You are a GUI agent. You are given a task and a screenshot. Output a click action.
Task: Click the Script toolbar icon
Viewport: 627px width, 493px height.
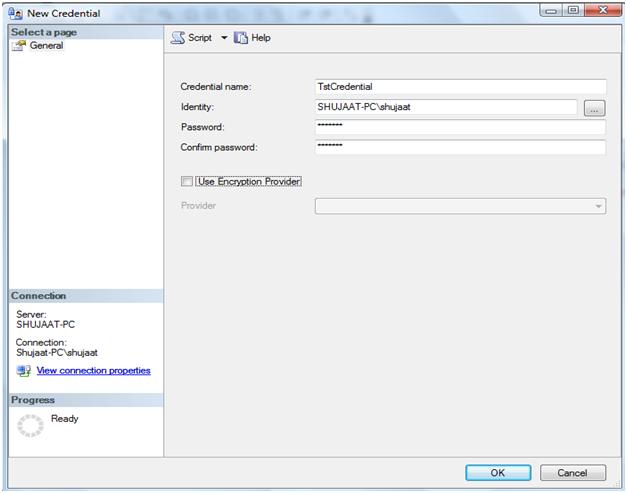tap(178, 38)
